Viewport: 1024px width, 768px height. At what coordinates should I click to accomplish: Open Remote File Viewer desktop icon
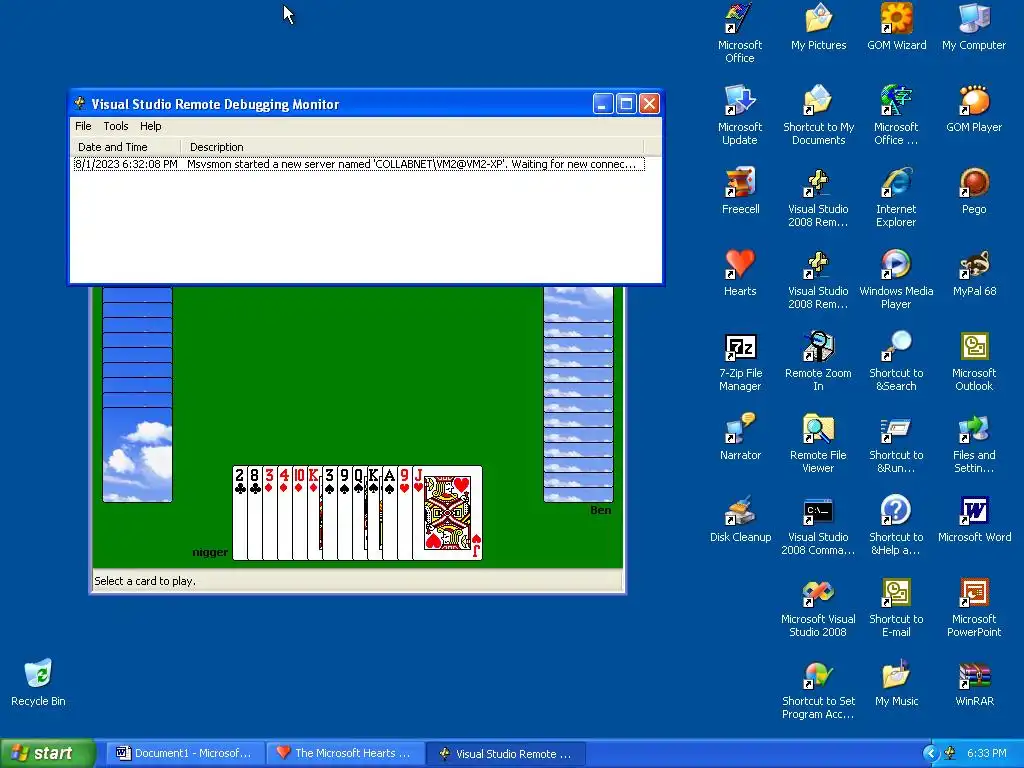pyautogui.click(x=818, y=443)
